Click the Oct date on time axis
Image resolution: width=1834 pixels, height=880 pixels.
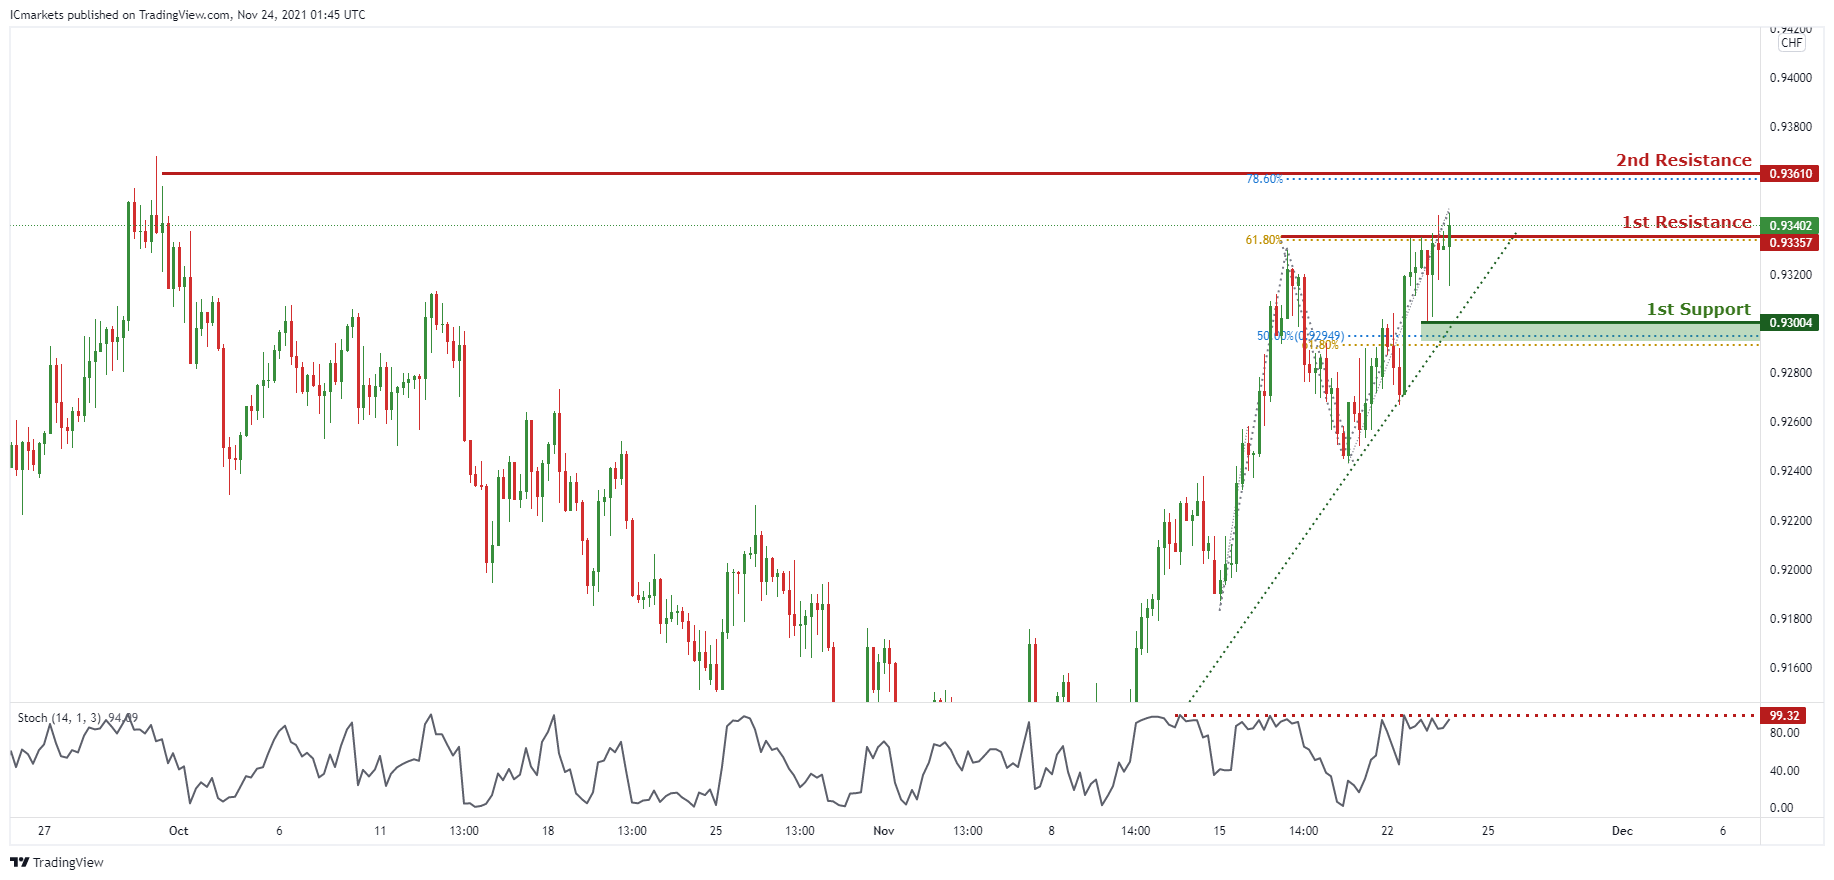[x=178, y=831]
